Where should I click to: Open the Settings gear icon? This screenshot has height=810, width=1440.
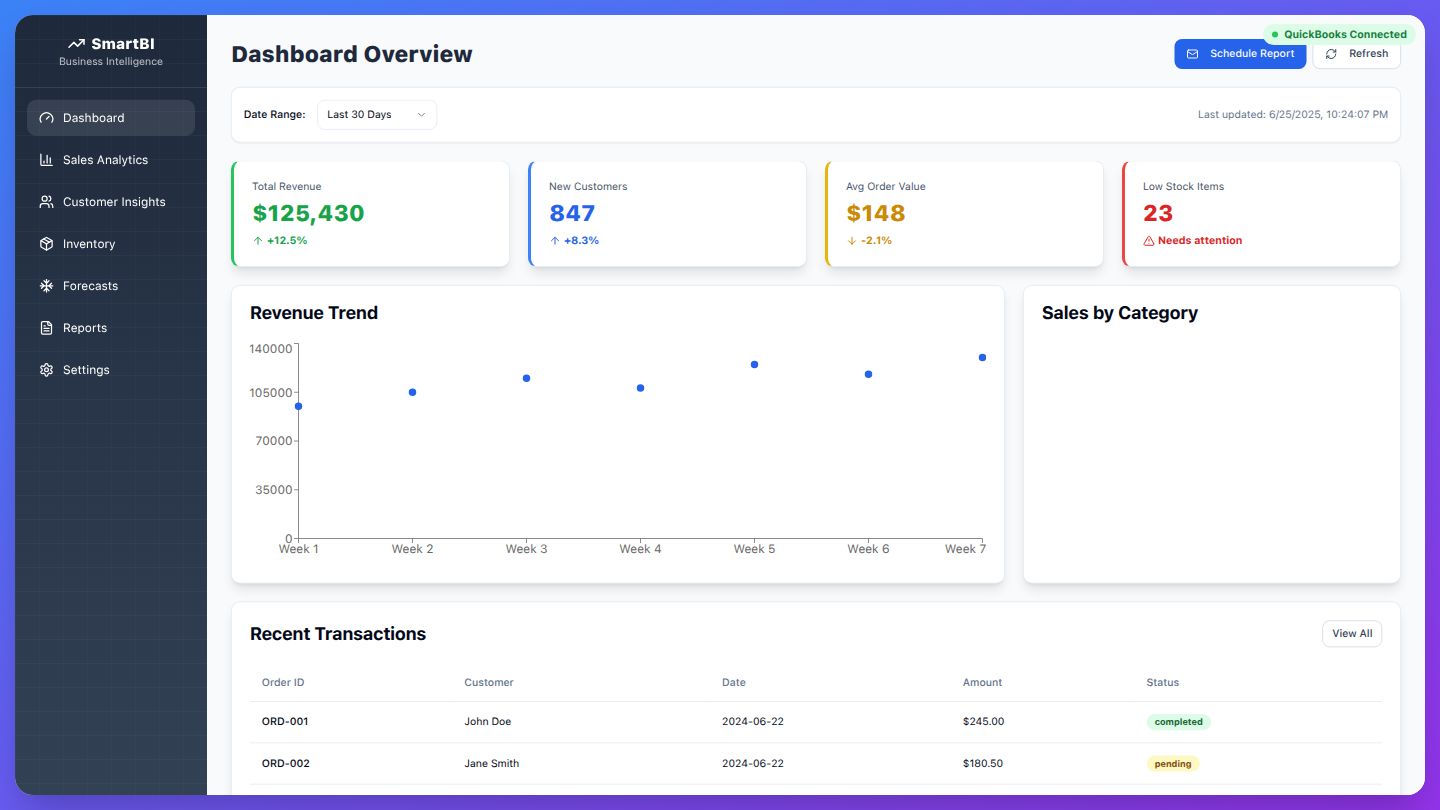pyautogui.click(x=46, y=370)
